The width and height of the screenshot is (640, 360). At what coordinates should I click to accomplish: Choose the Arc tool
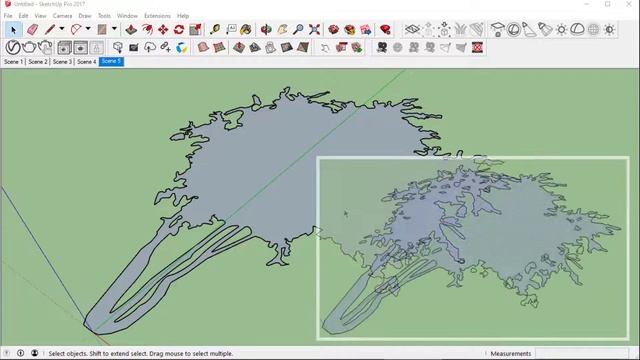(76, 29)
